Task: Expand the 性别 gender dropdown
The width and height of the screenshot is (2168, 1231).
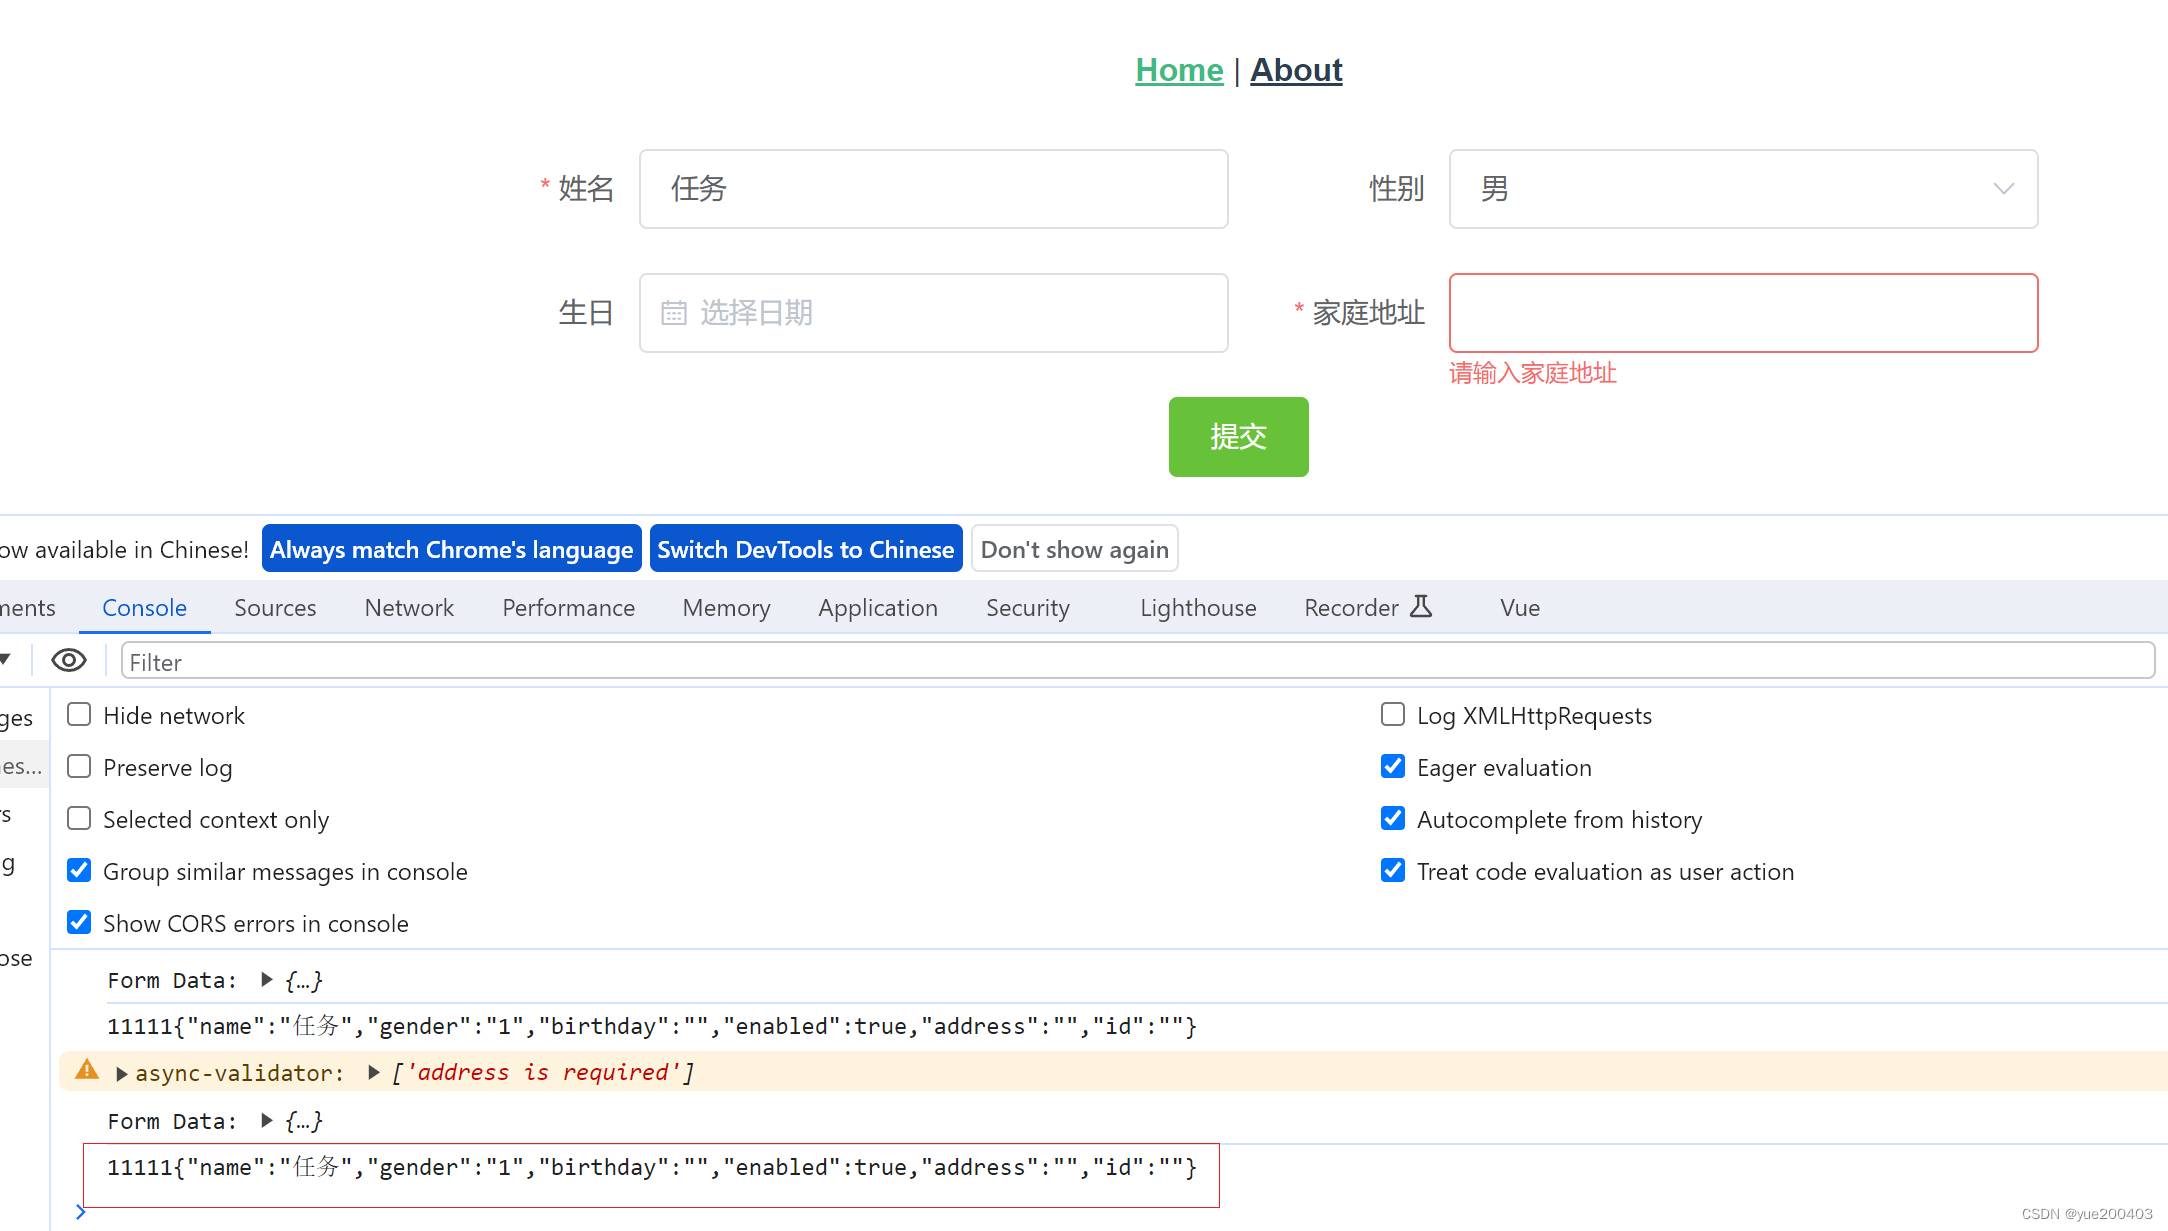Action: (2003, 188)
